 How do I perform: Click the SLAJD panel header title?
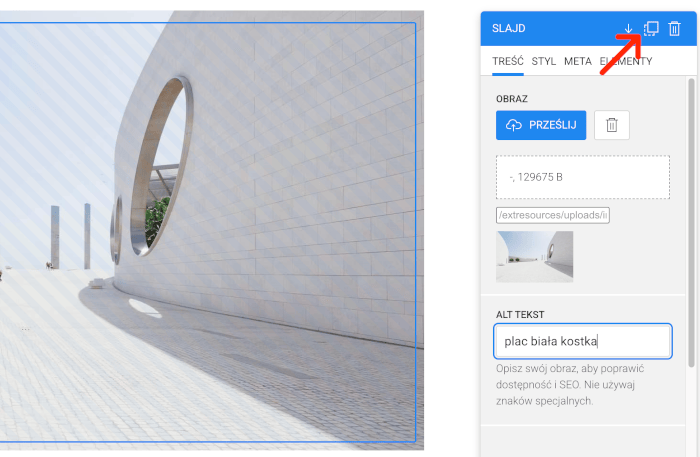tap(508, 29)
